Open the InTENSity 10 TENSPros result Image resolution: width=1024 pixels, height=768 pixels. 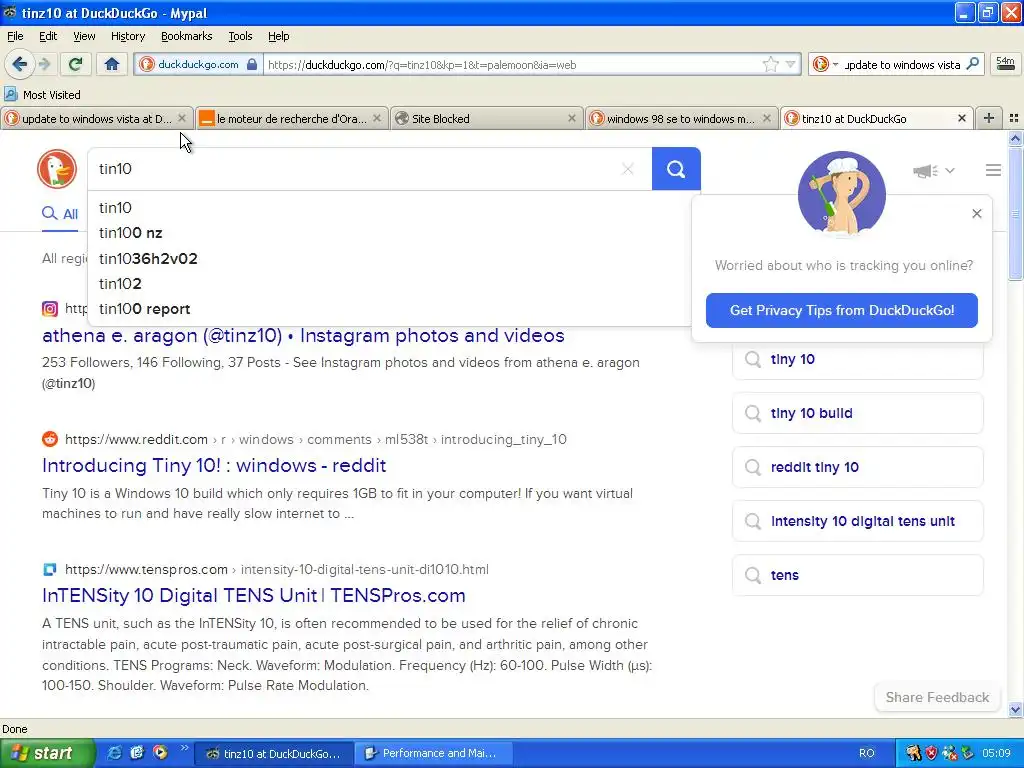point(253,595)
